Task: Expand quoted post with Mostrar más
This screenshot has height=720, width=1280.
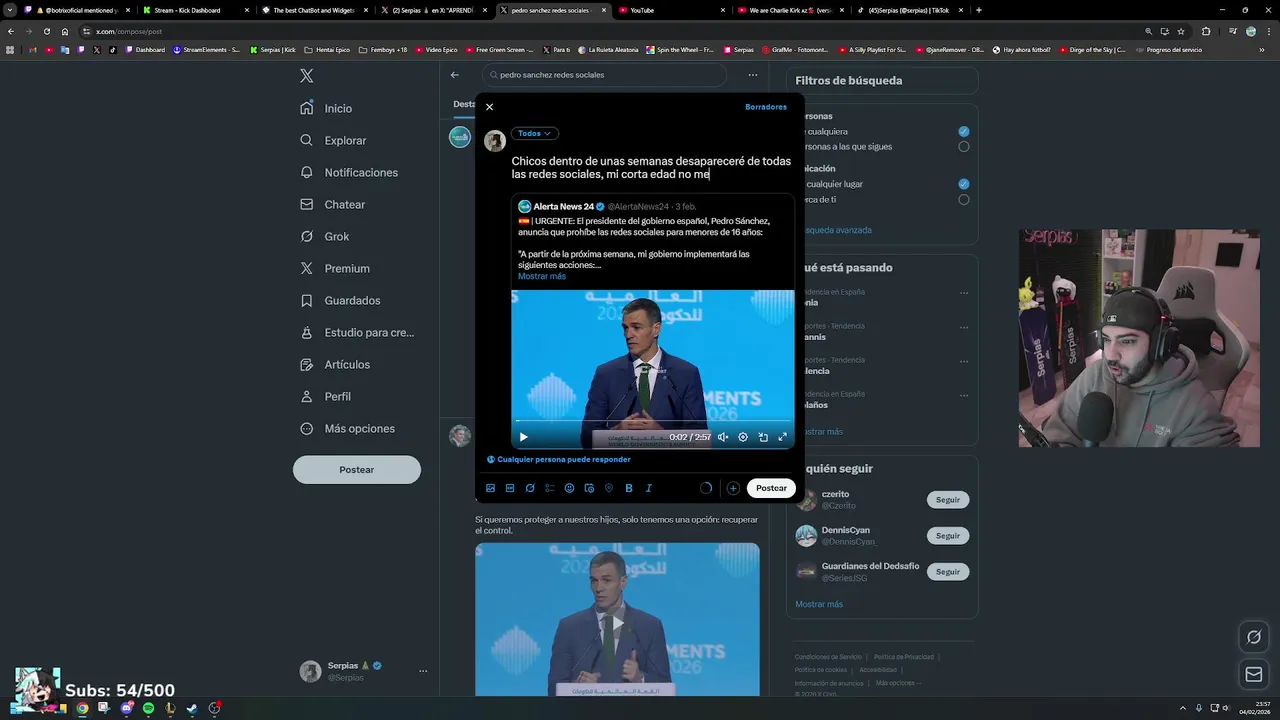Action: 542,276
